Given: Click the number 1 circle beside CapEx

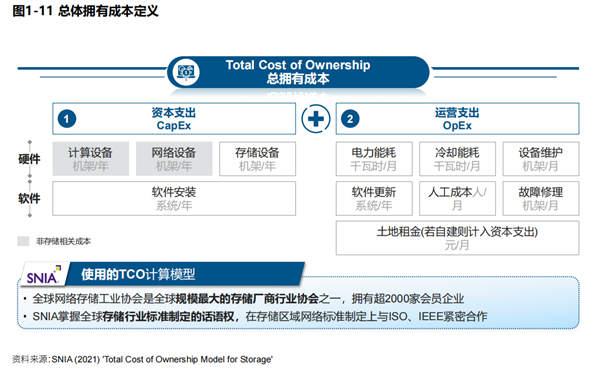Looking at the screenshot, I should 67,119.
